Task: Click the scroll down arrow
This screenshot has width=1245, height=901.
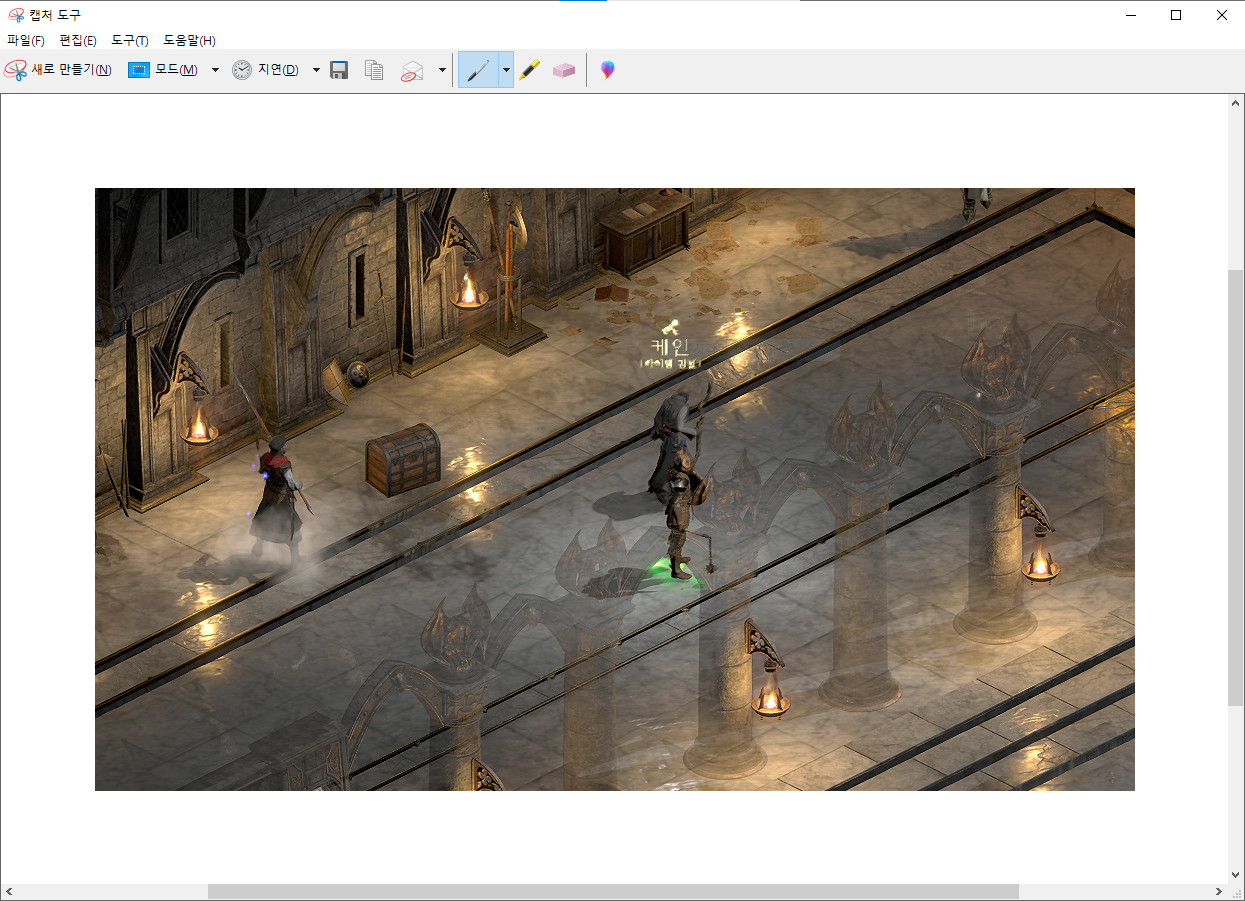Action: coord(1236,874)
